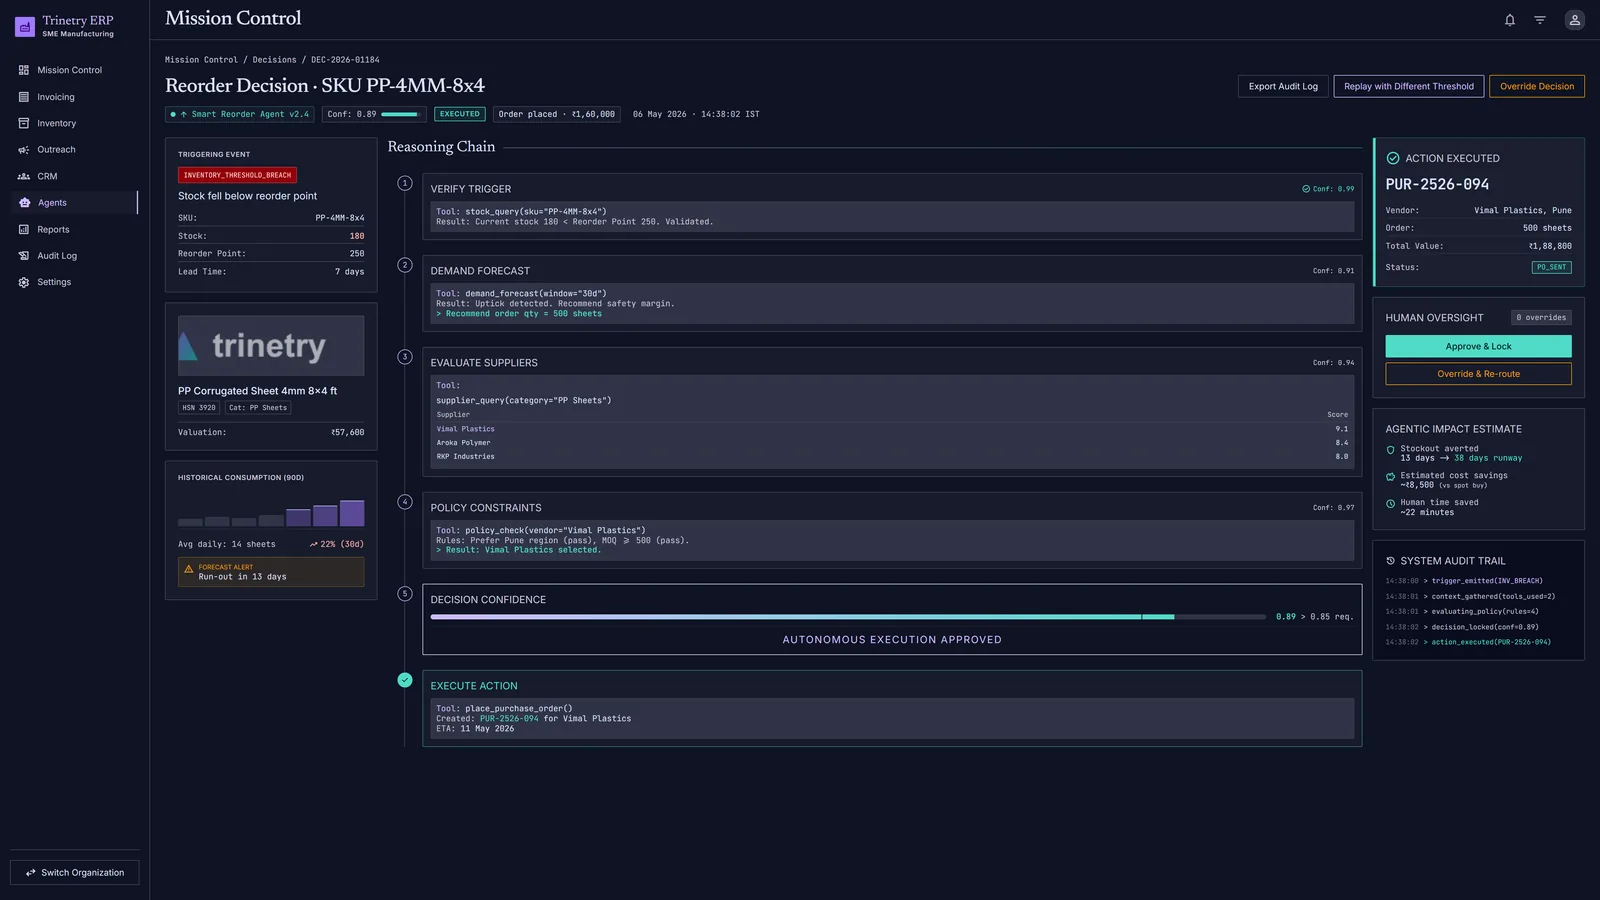Screen dimensions: 1600x900
Task: Click the PO_SENT status badge
Action: pos(1552,268)
